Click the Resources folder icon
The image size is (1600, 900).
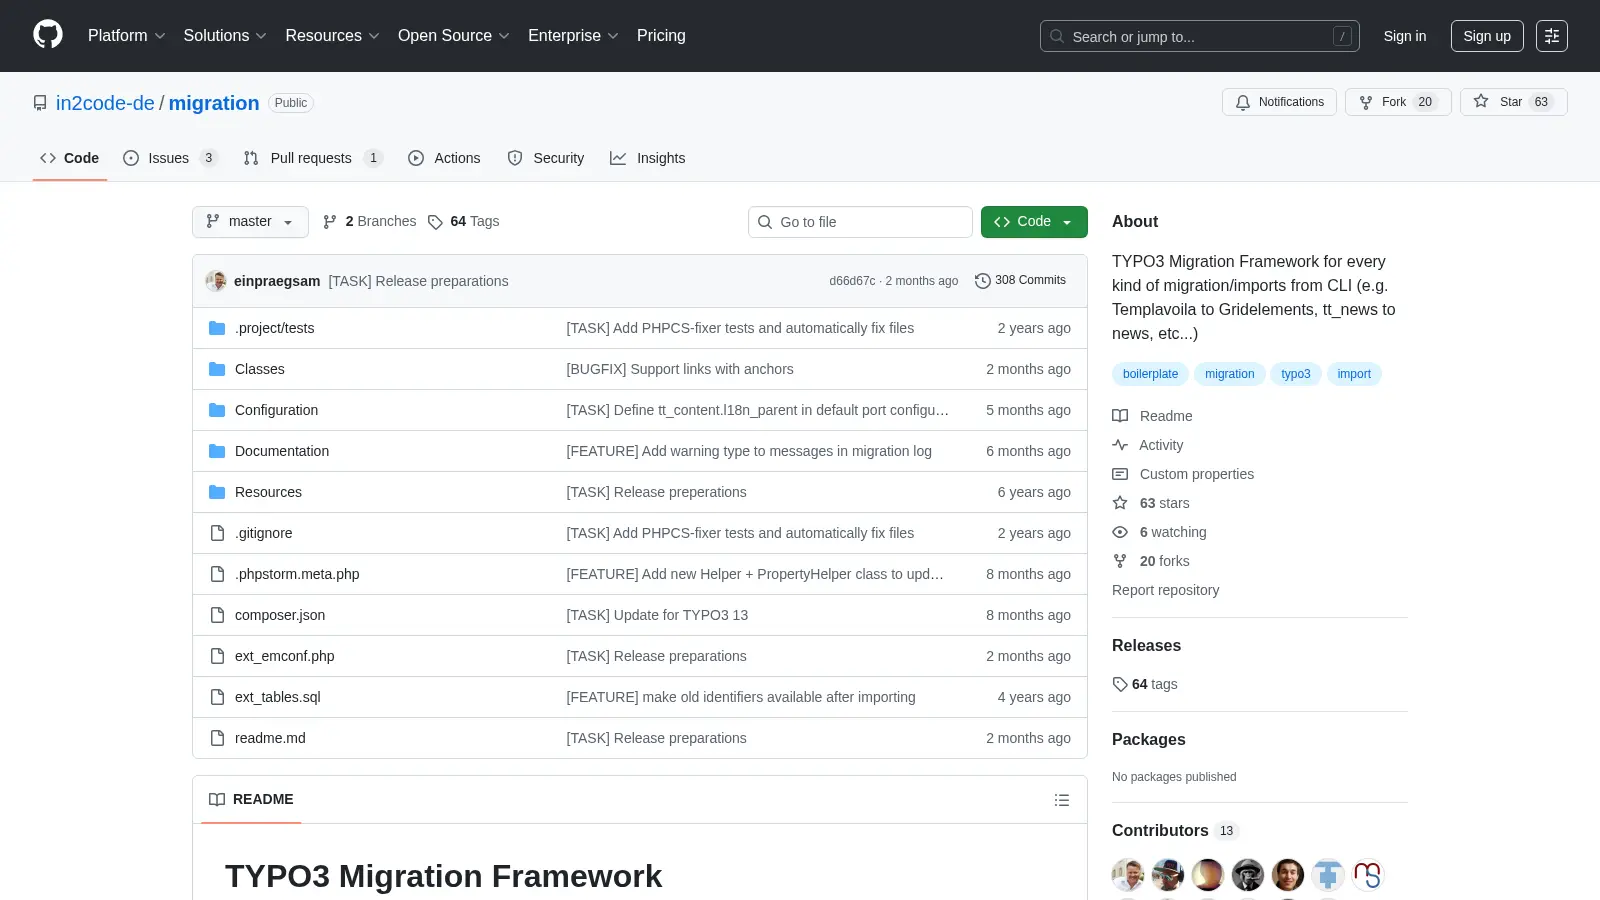point(217,492)
